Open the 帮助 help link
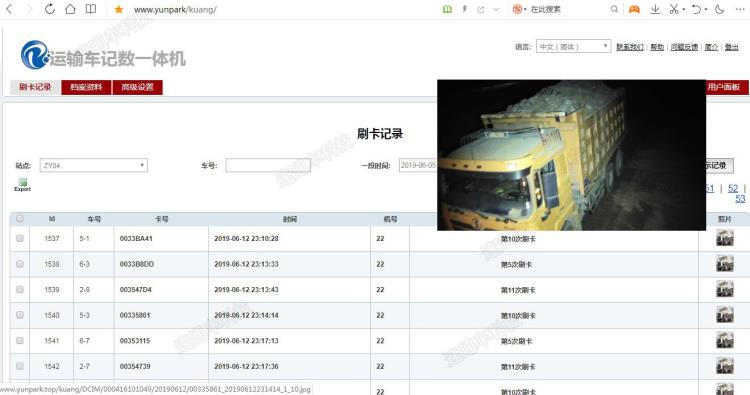Viewport: 750px width, 395px height. point(657,47)
